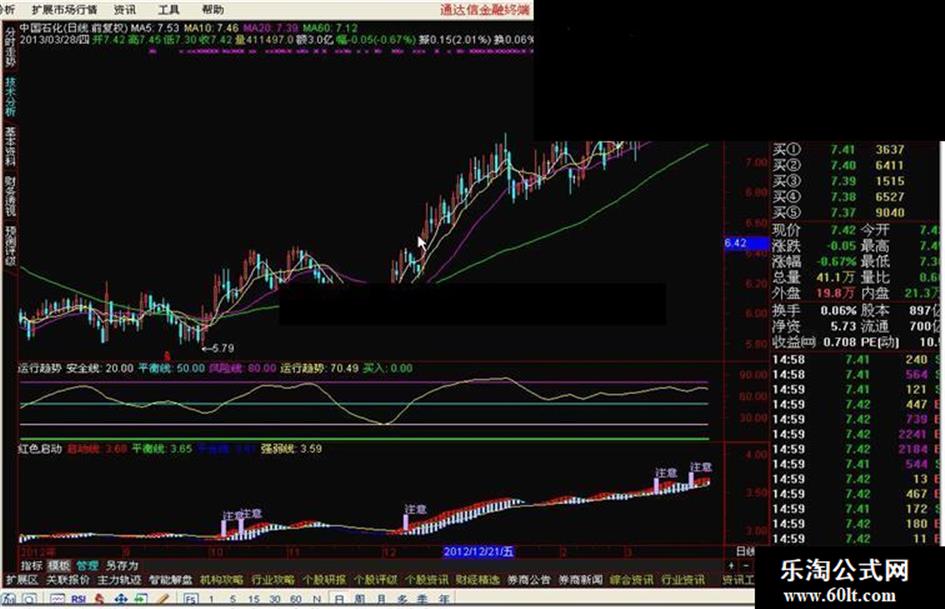Select the RSI indicator toolbar icon
The image size is (945, 609).
pyautogui.click(x=78, y=599)
